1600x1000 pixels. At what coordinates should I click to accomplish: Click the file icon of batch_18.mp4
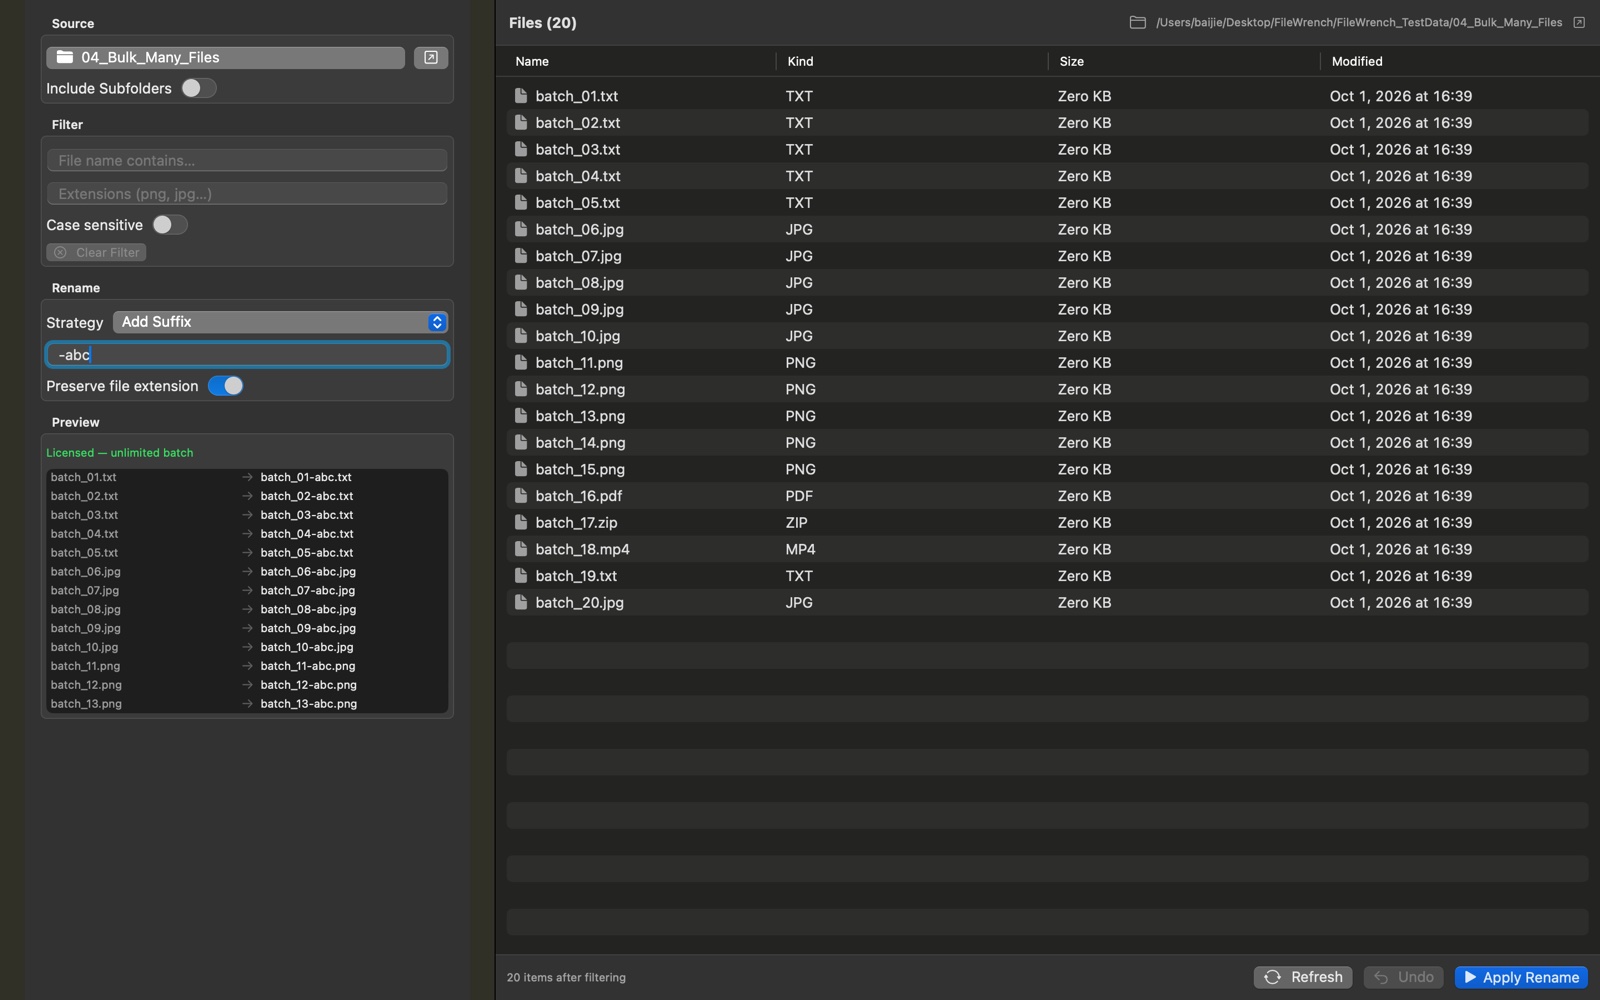coord(520,549)
